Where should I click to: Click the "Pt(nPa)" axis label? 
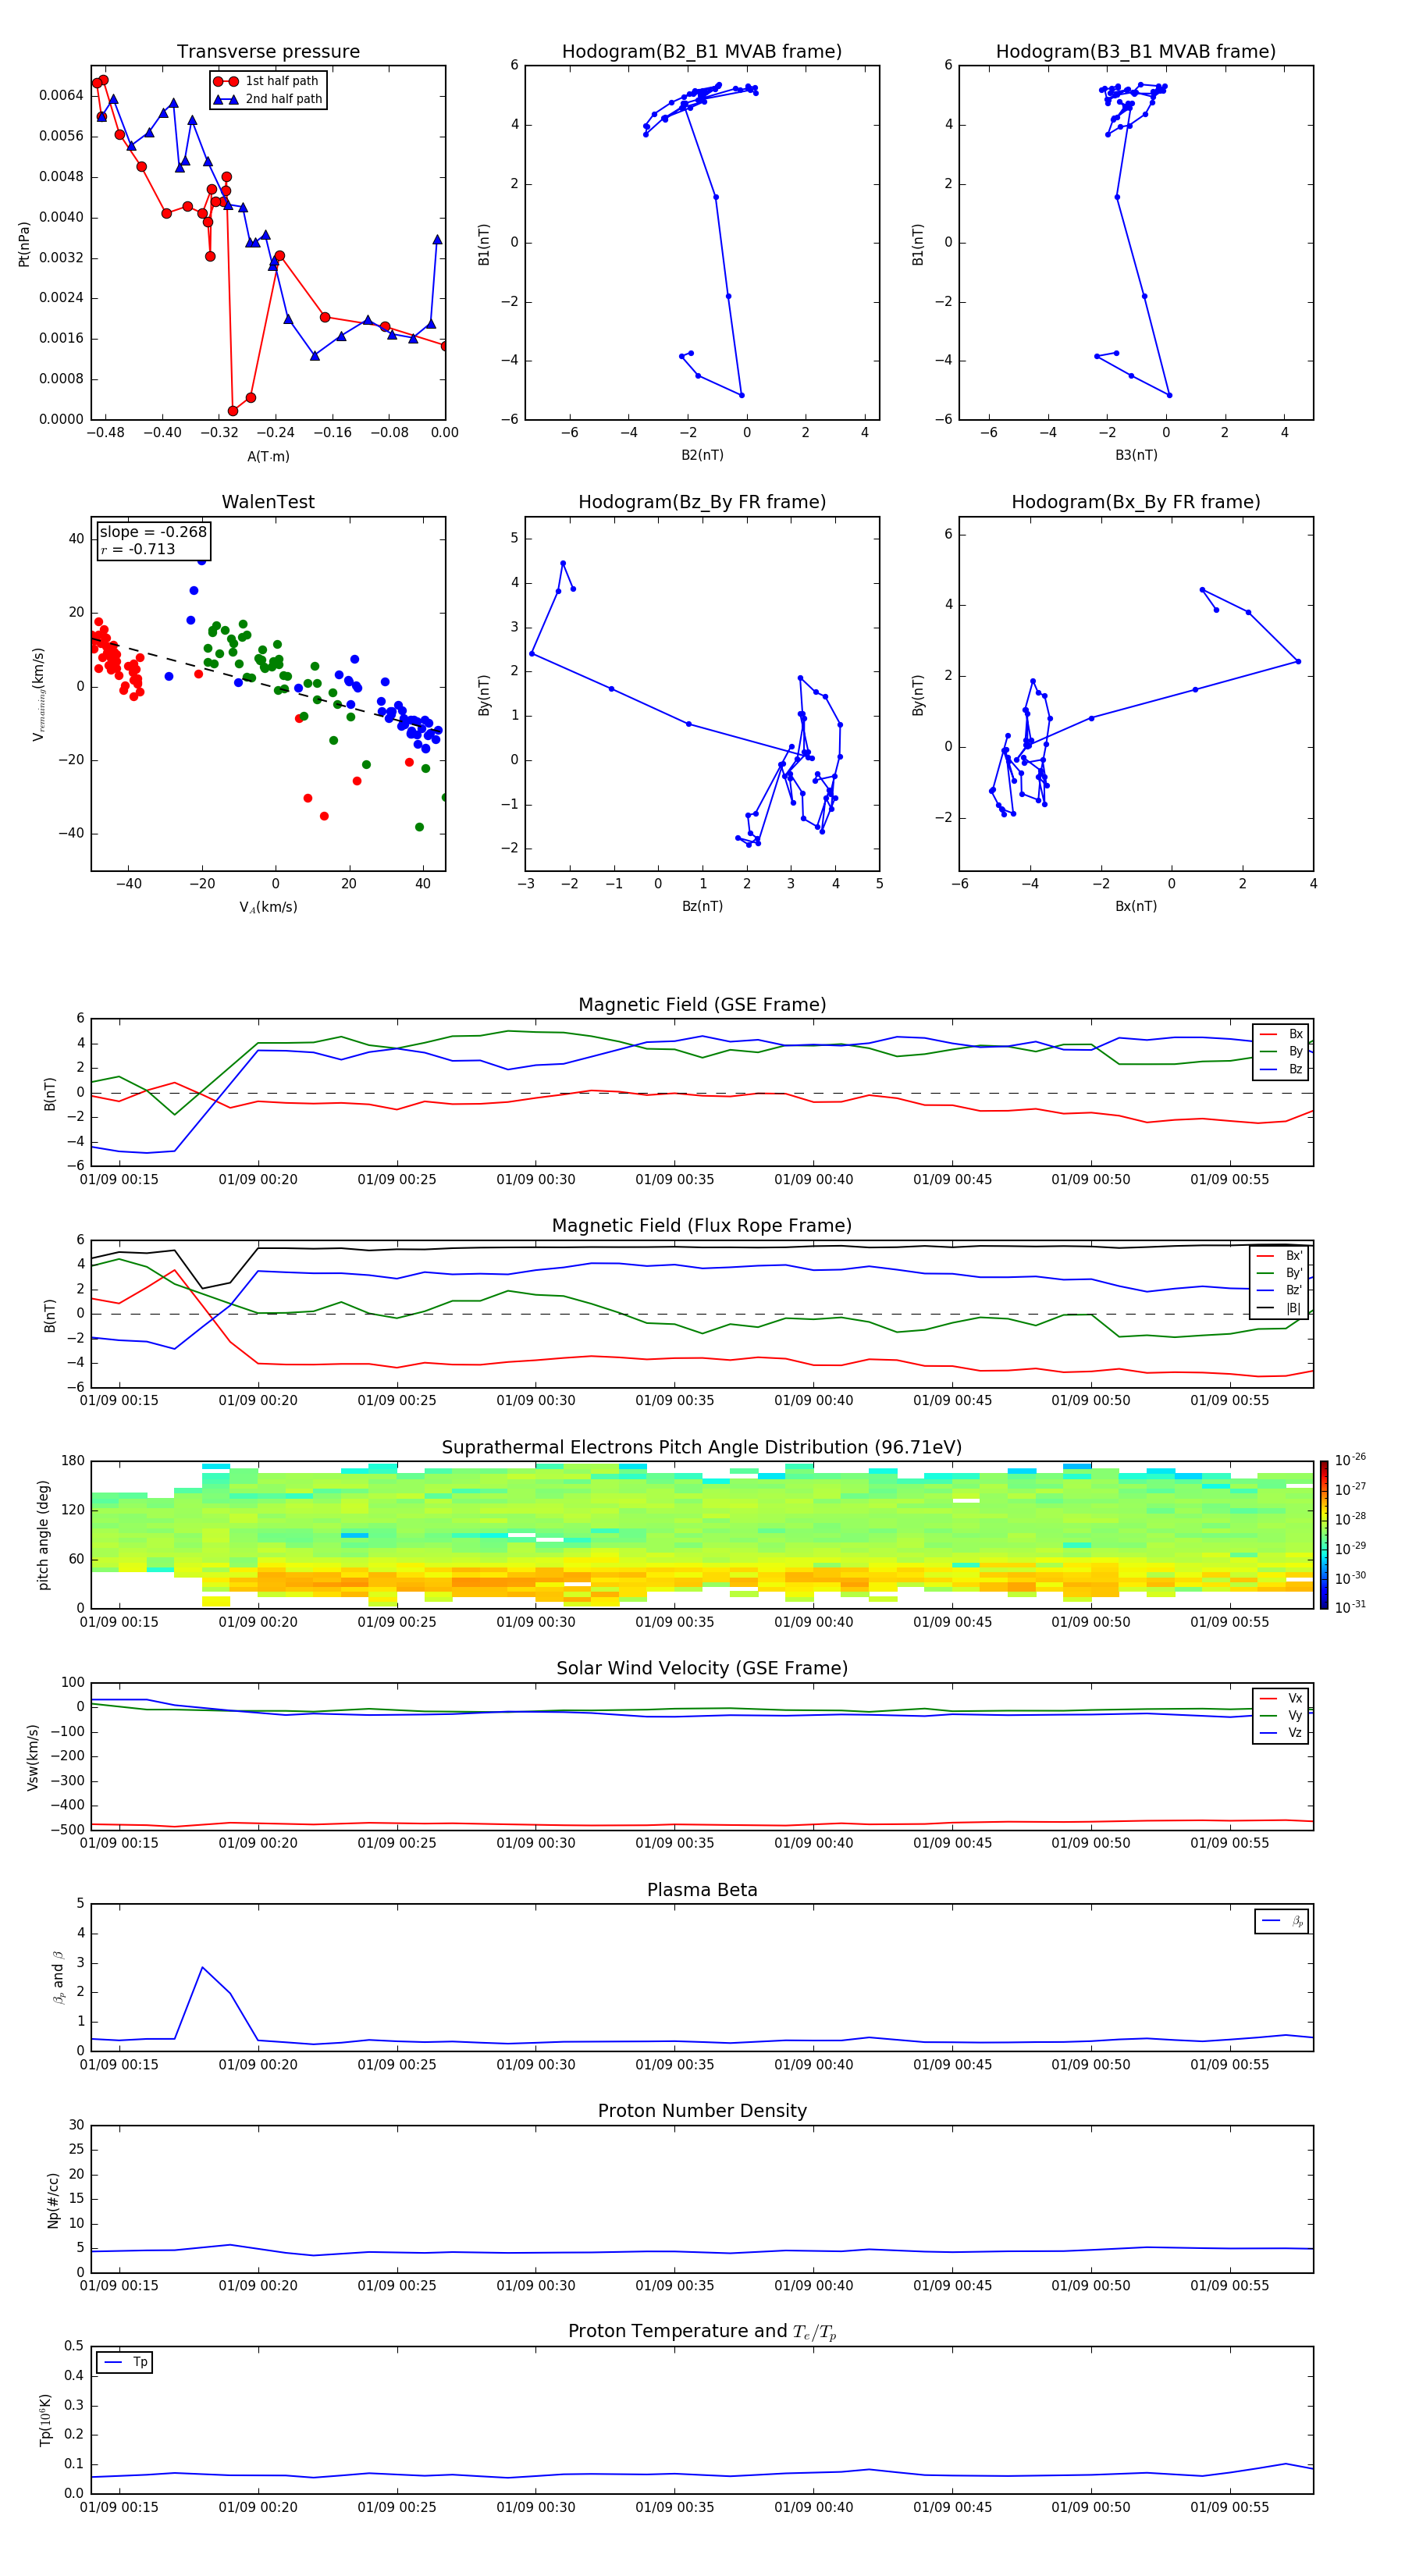(x=24, y=244)
